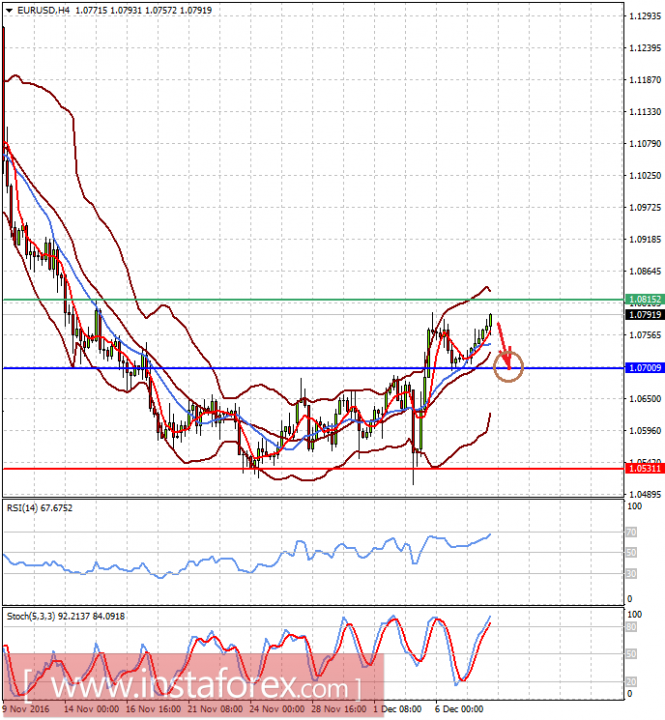Select the RSI 70 level marker
Image resolution: width=665 pixels, height=720 pixels.
[631, 532]
